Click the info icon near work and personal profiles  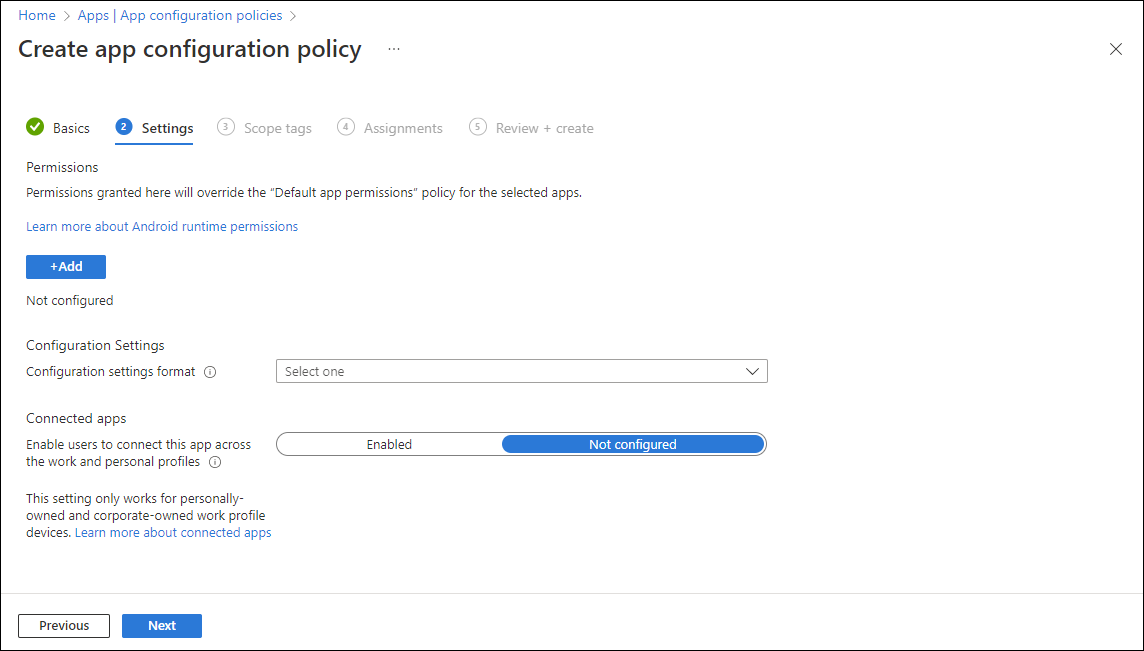215,462
